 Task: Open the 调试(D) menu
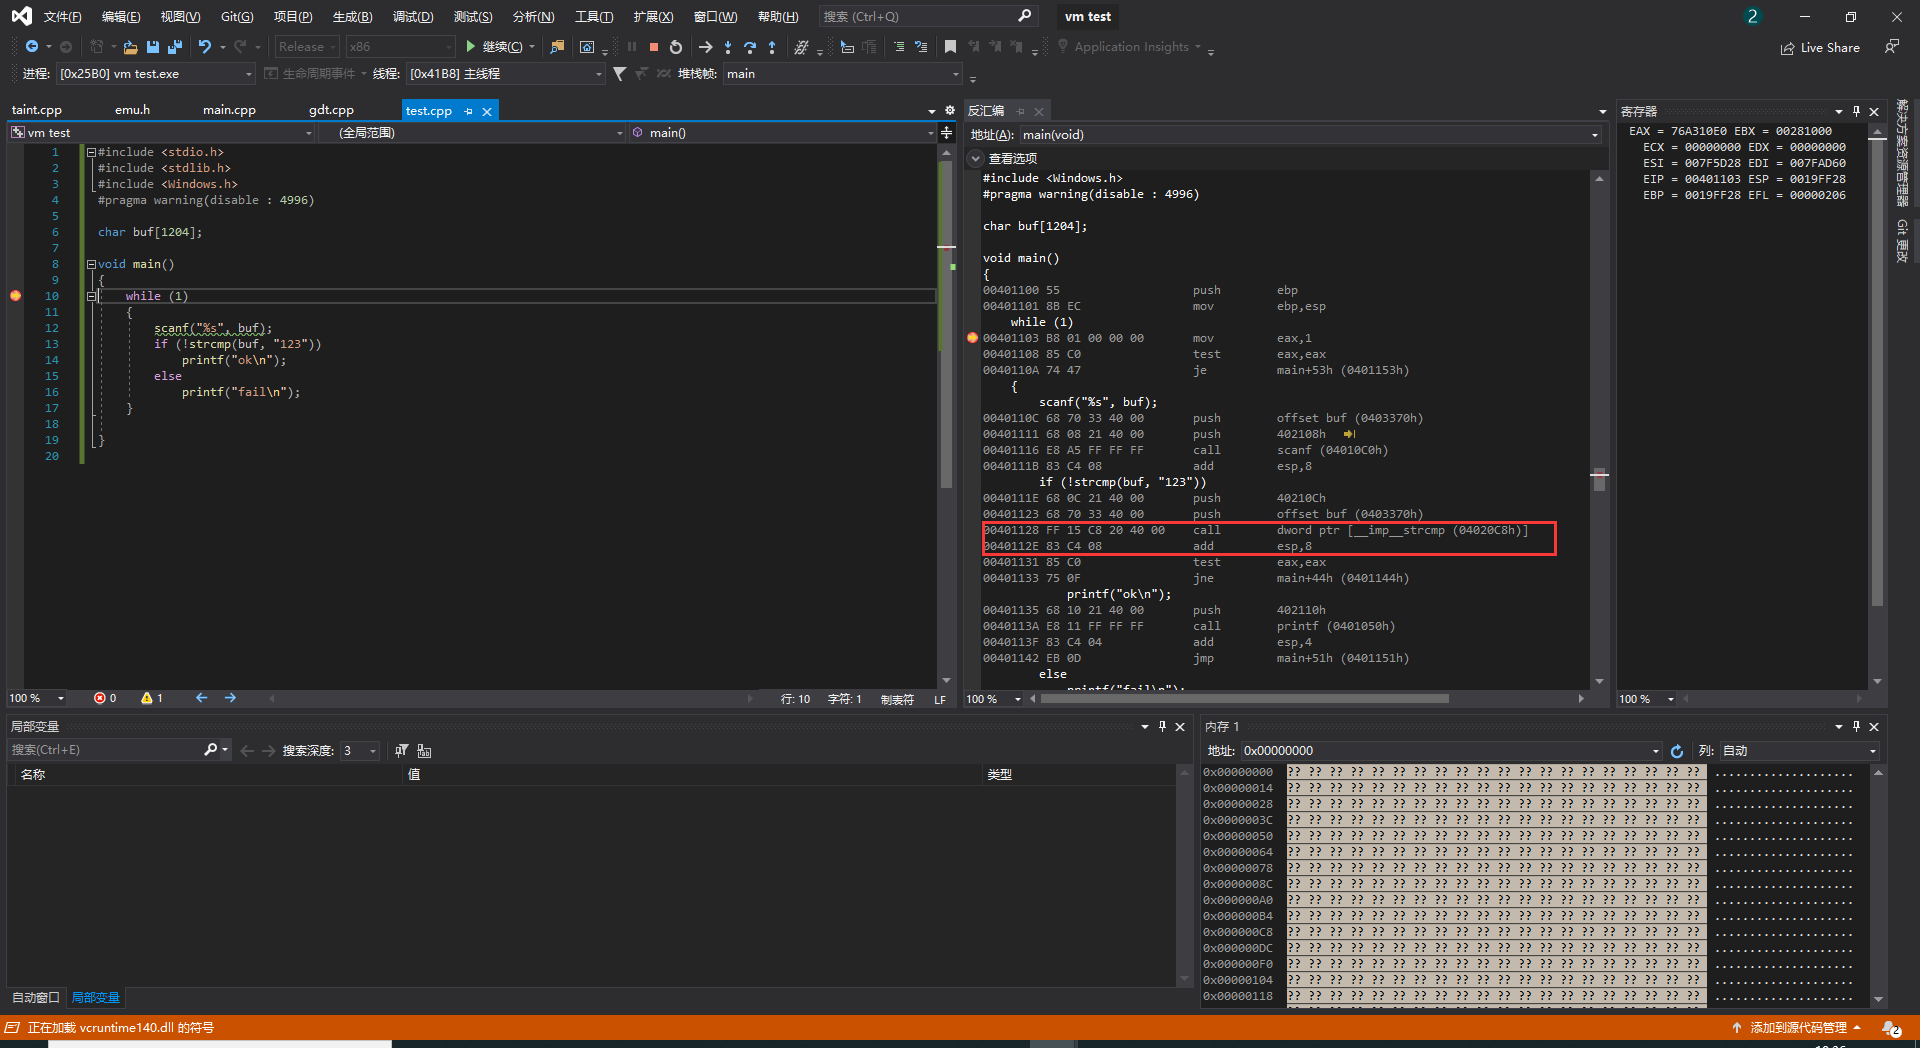pyautogui.click(x=412, y=17)
